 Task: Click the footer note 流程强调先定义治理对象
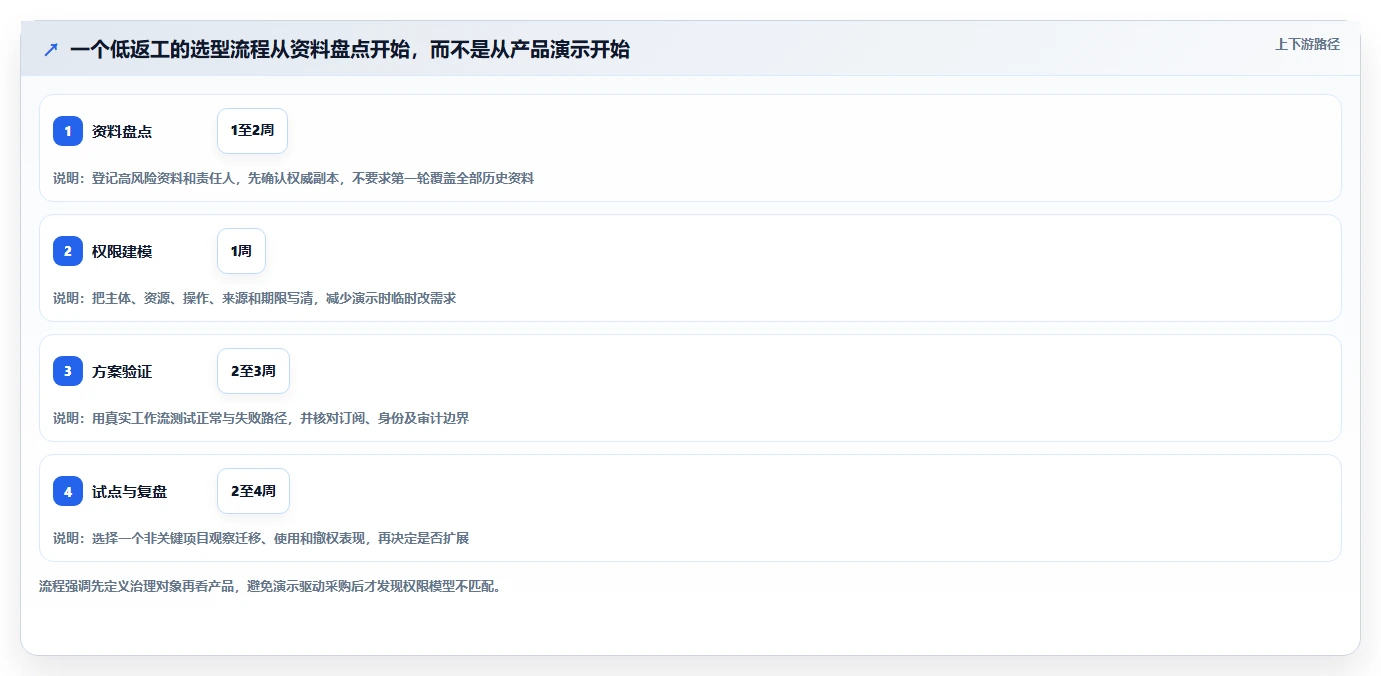[x=270, y=586]
